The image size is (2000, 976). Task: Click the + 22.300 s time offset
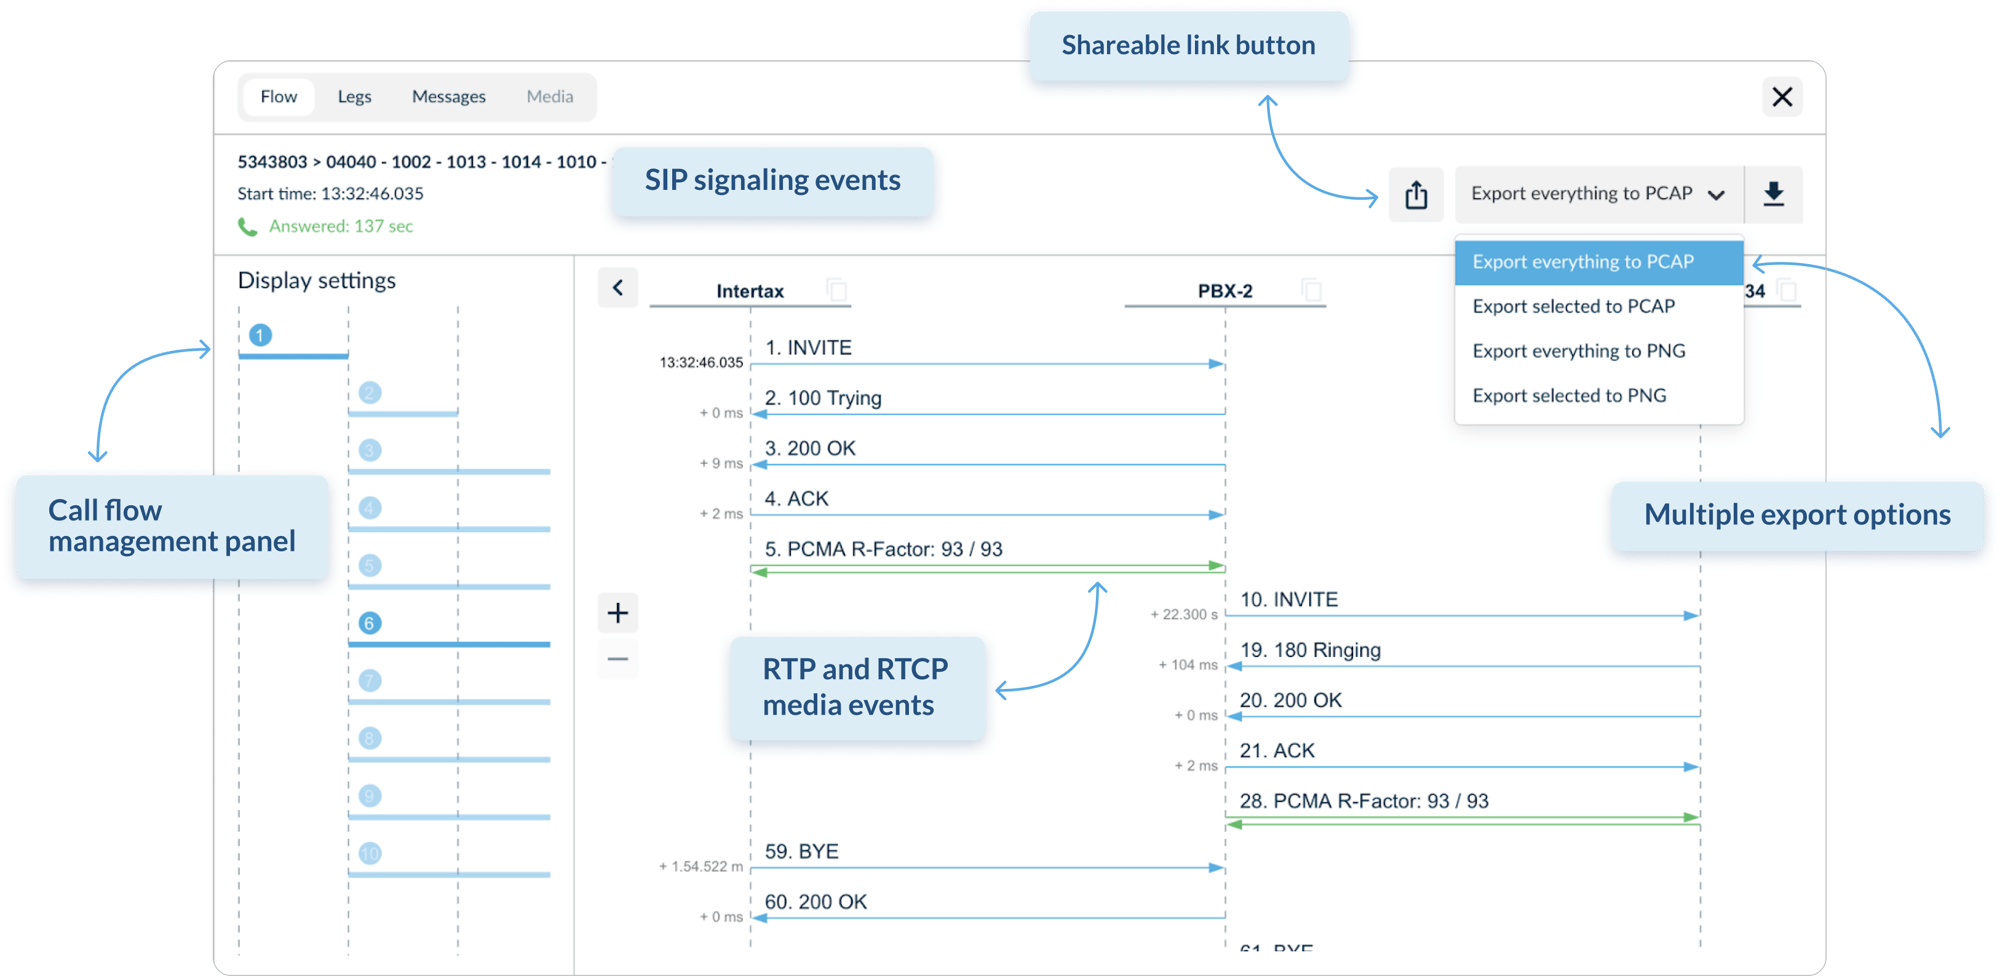coord(1184,615)
